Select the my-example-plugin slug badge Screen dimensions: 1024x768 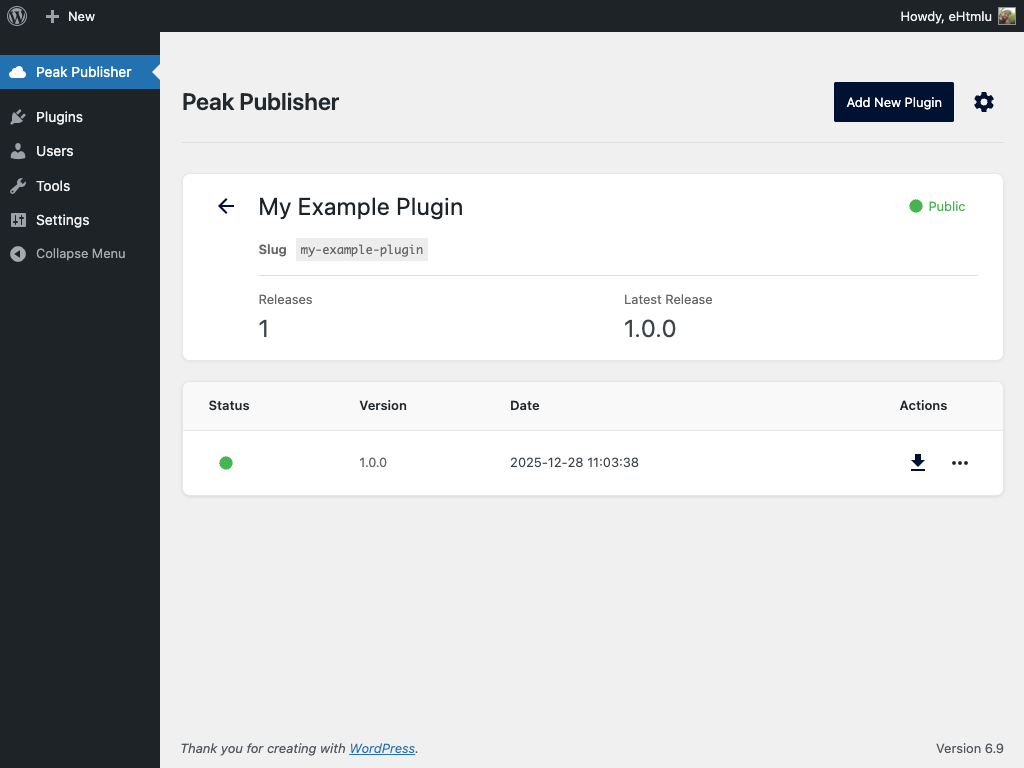362,249
